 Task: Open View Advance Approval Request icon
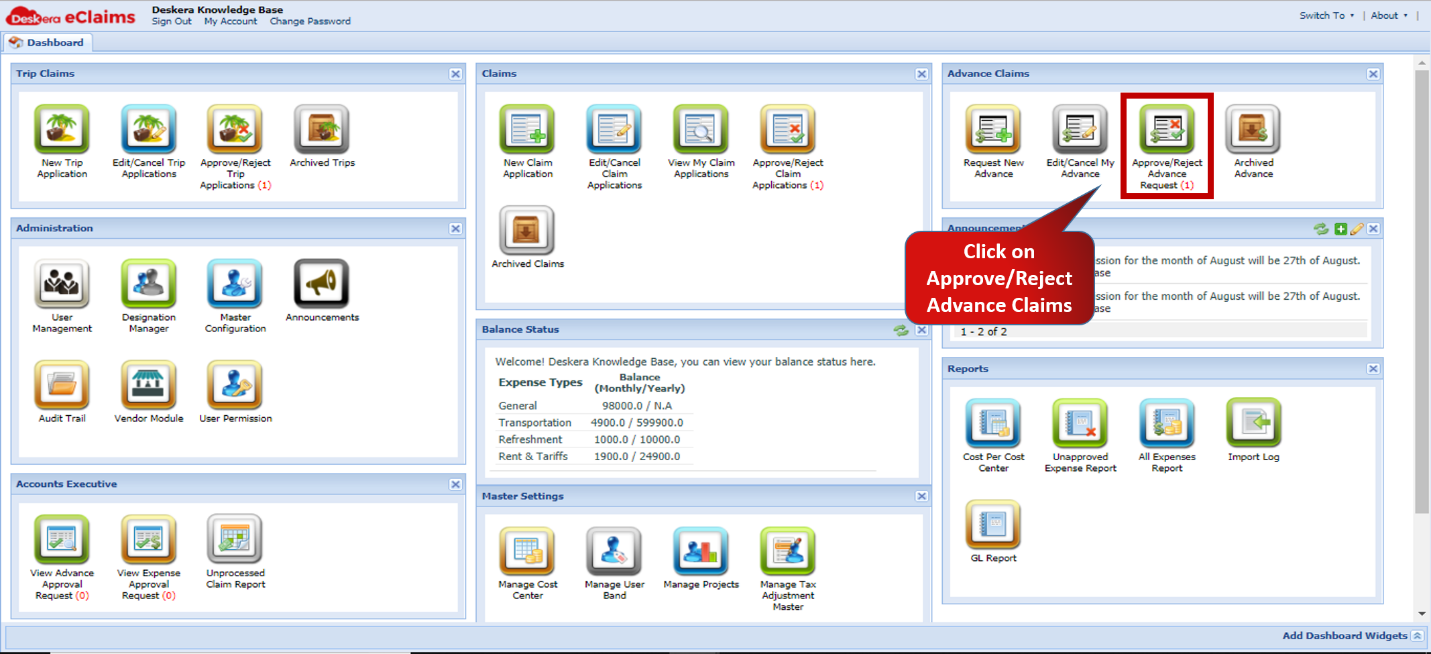click(62, 540)
